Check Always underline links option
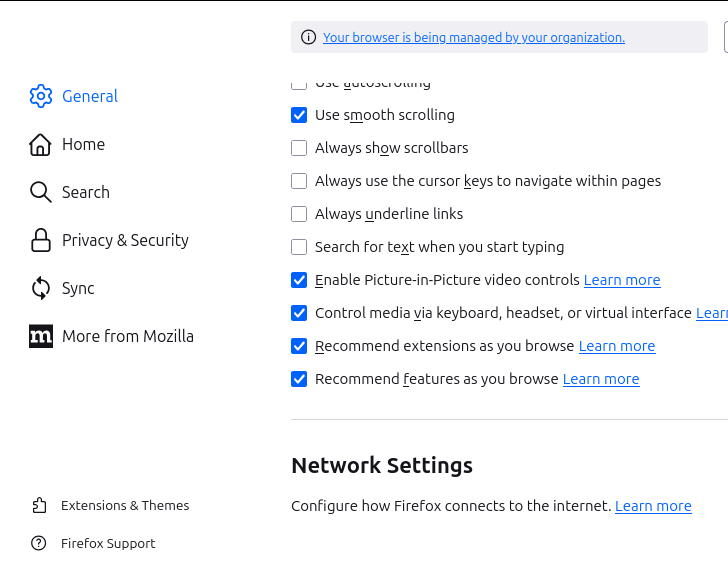This screenshot has height=579, width=728. (299, 214)
